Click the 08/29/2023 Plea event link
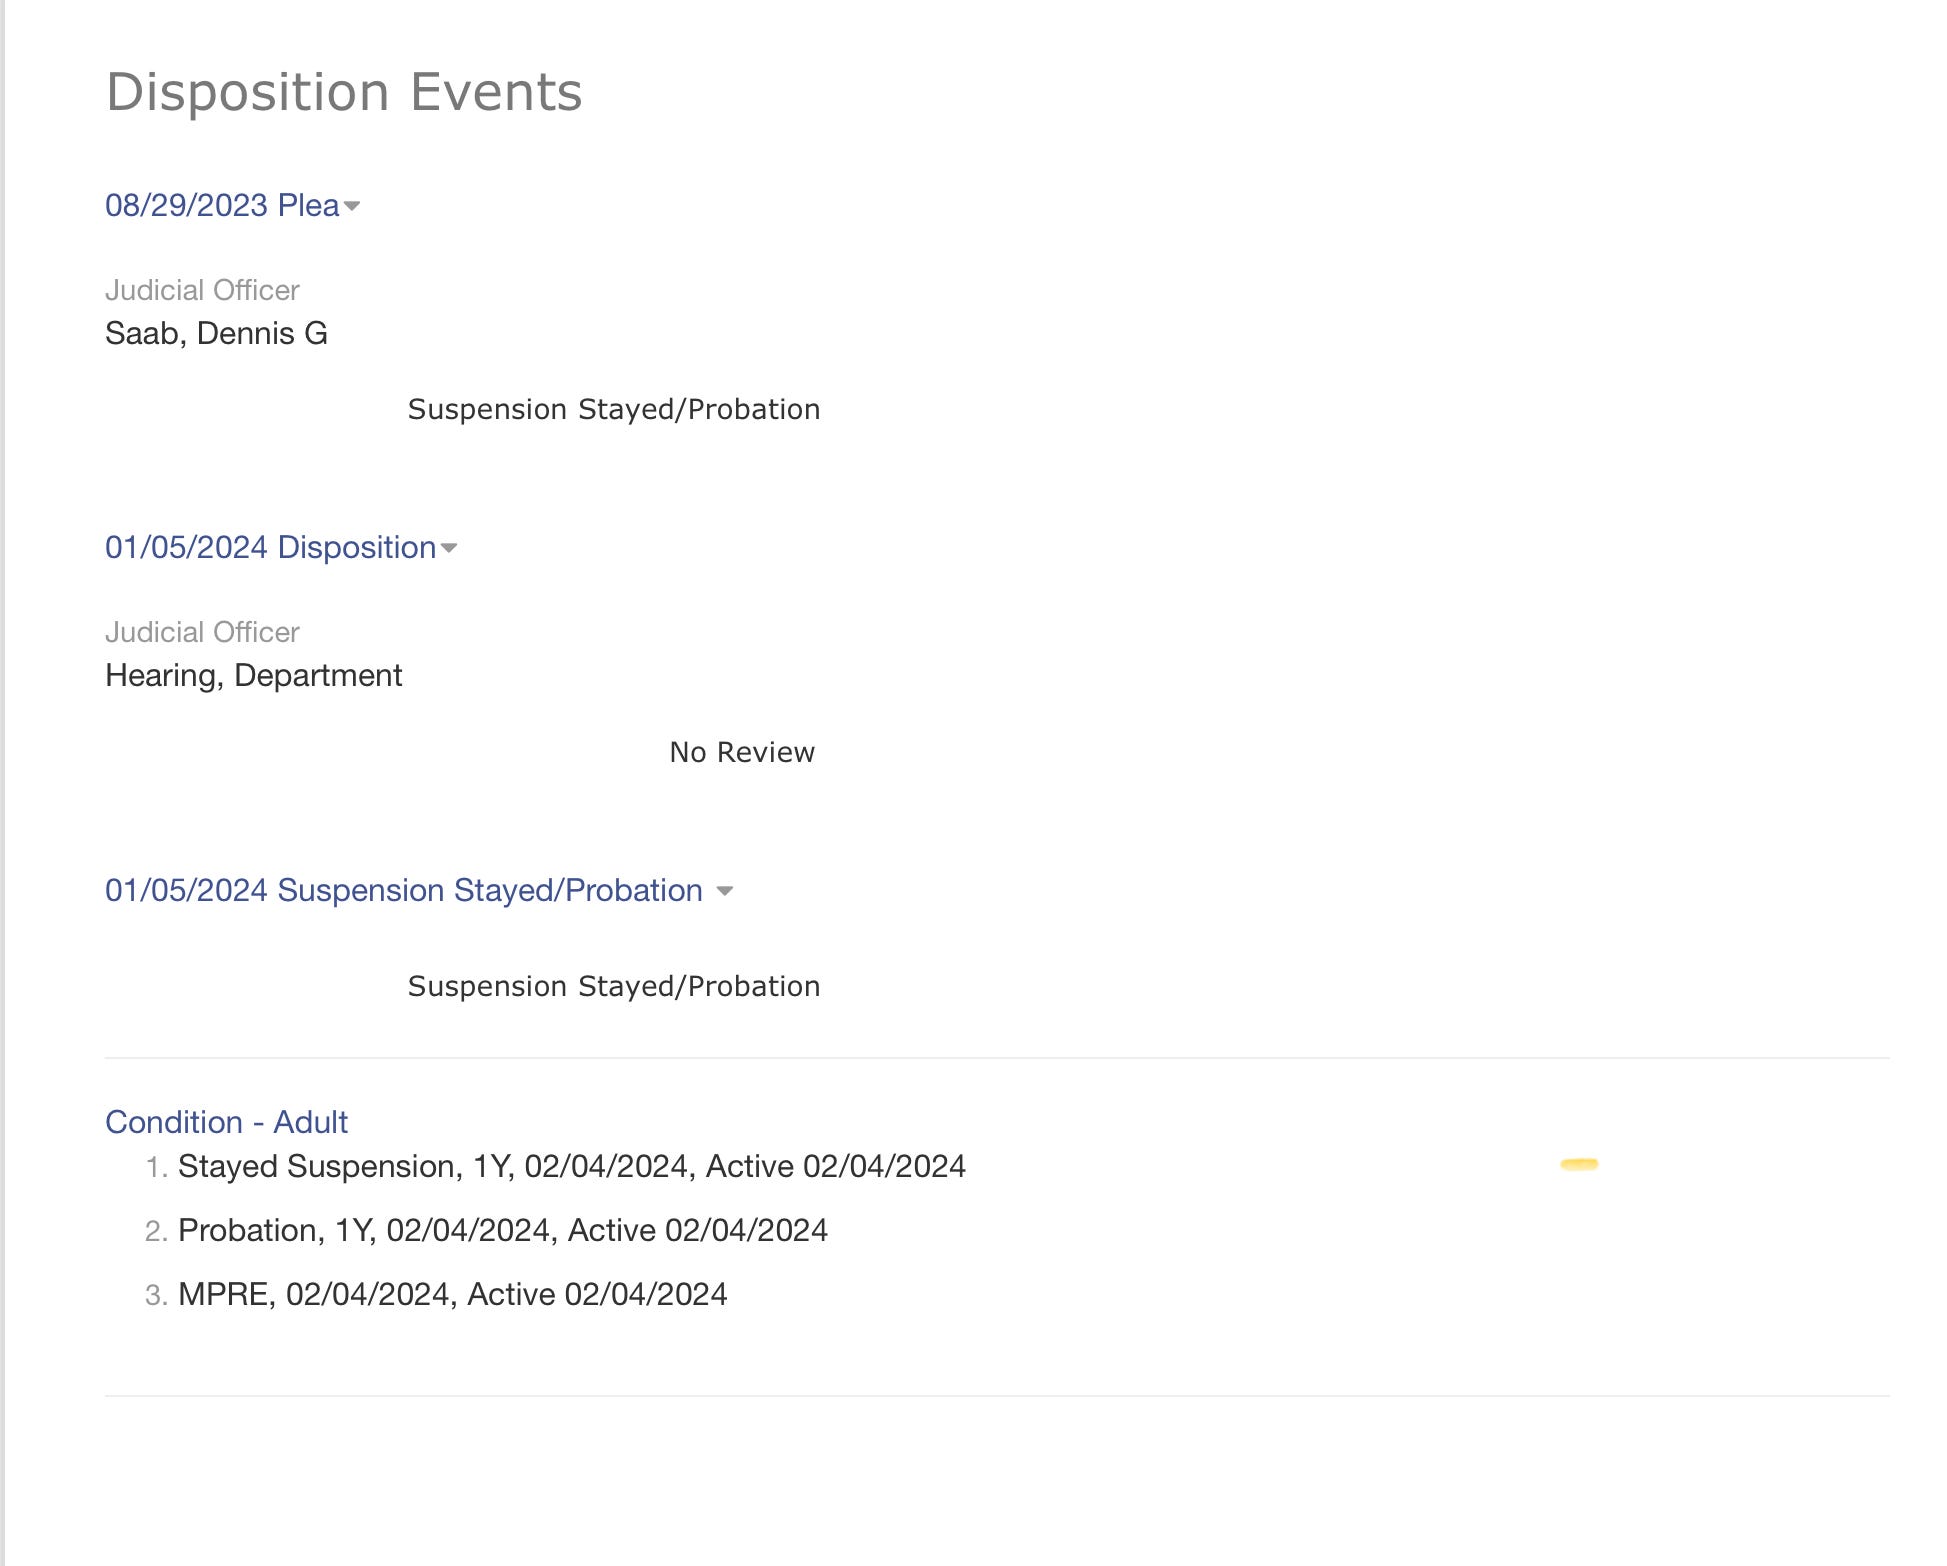 coord(222,205)
